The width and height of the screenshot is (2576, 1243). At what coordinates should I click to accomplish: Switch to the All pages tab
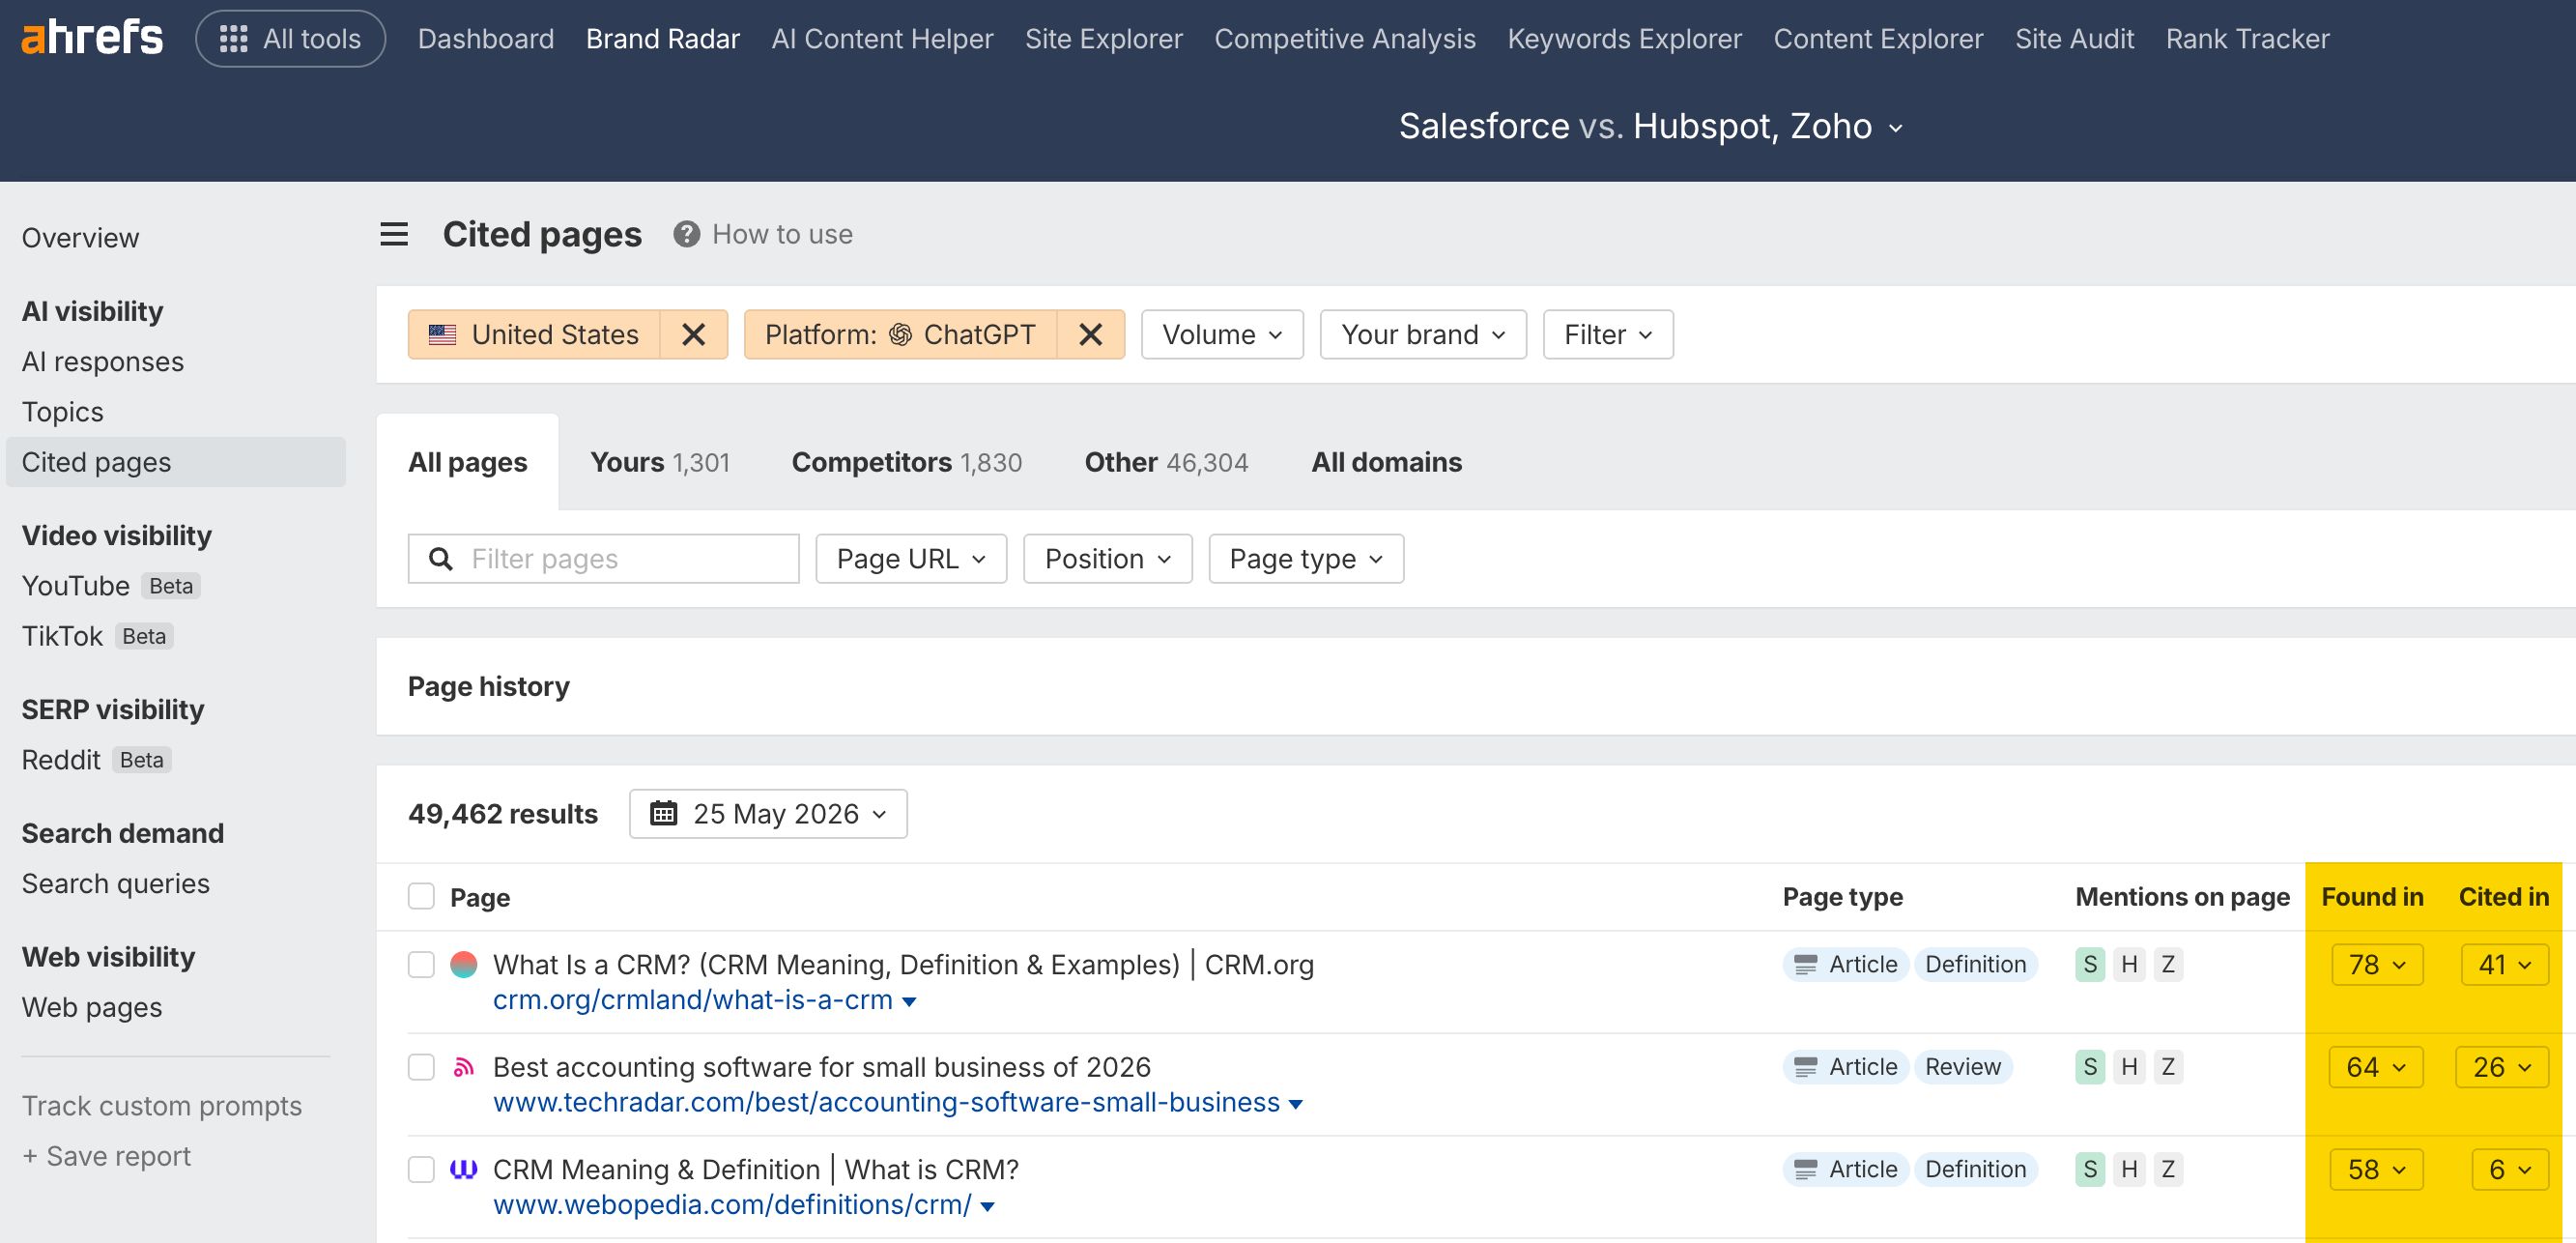pyautogui.click(x=467, y=462)
